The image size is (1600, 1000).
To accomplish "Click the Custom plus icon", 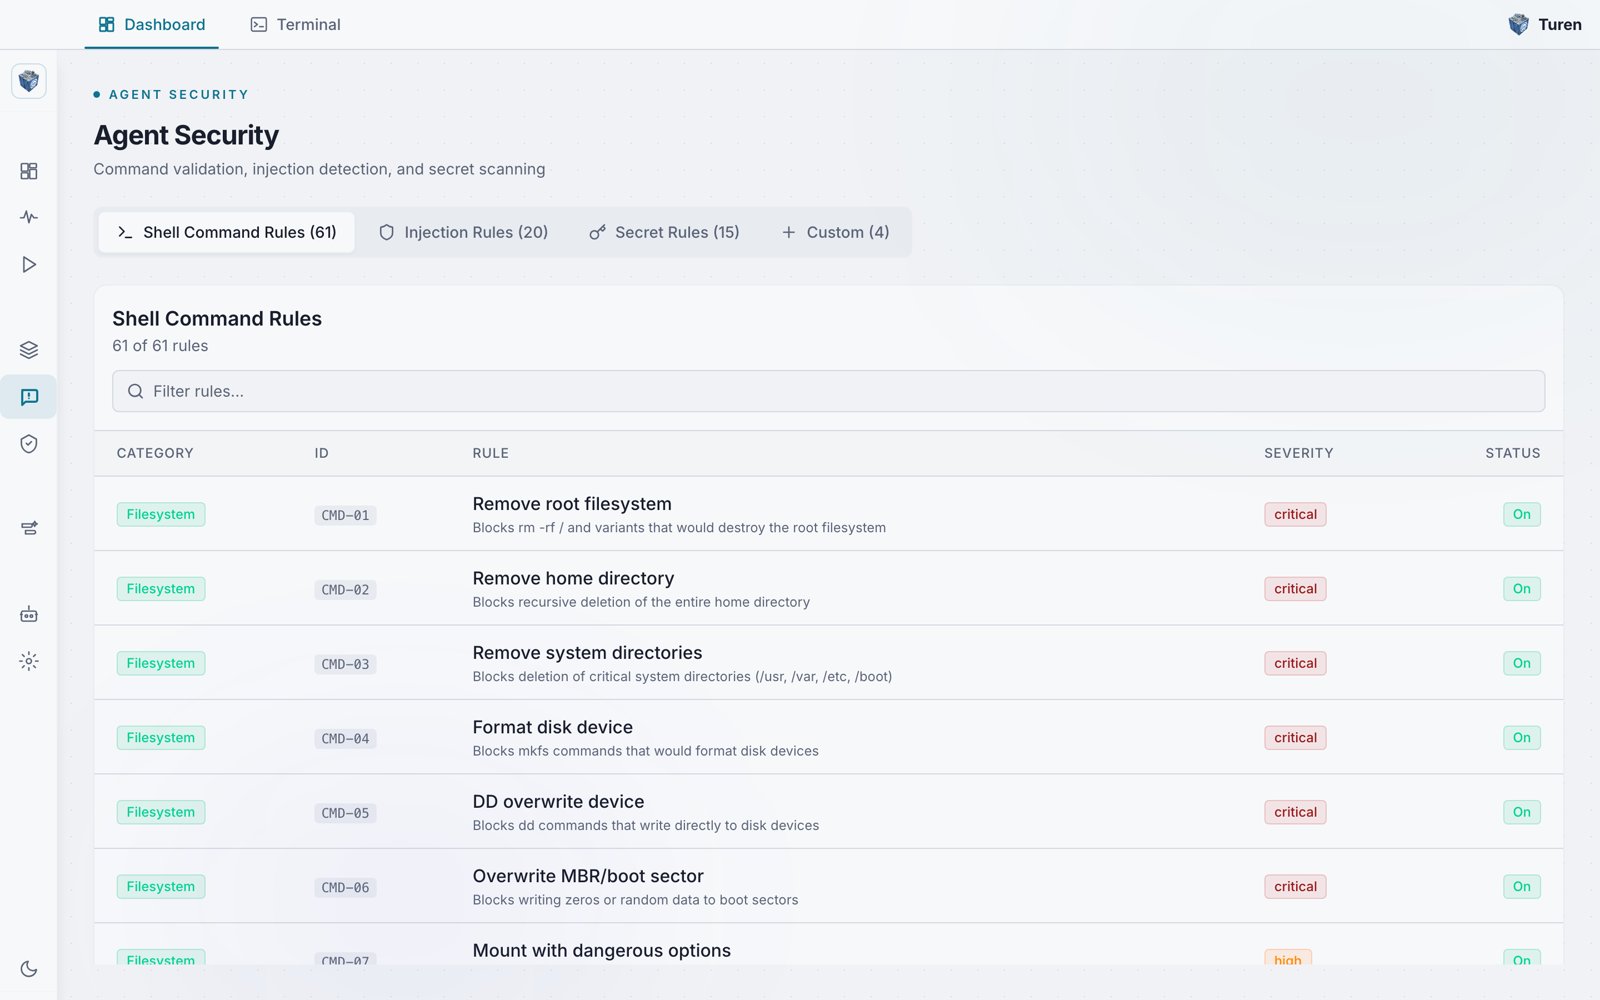I will [x=788, y=232].
